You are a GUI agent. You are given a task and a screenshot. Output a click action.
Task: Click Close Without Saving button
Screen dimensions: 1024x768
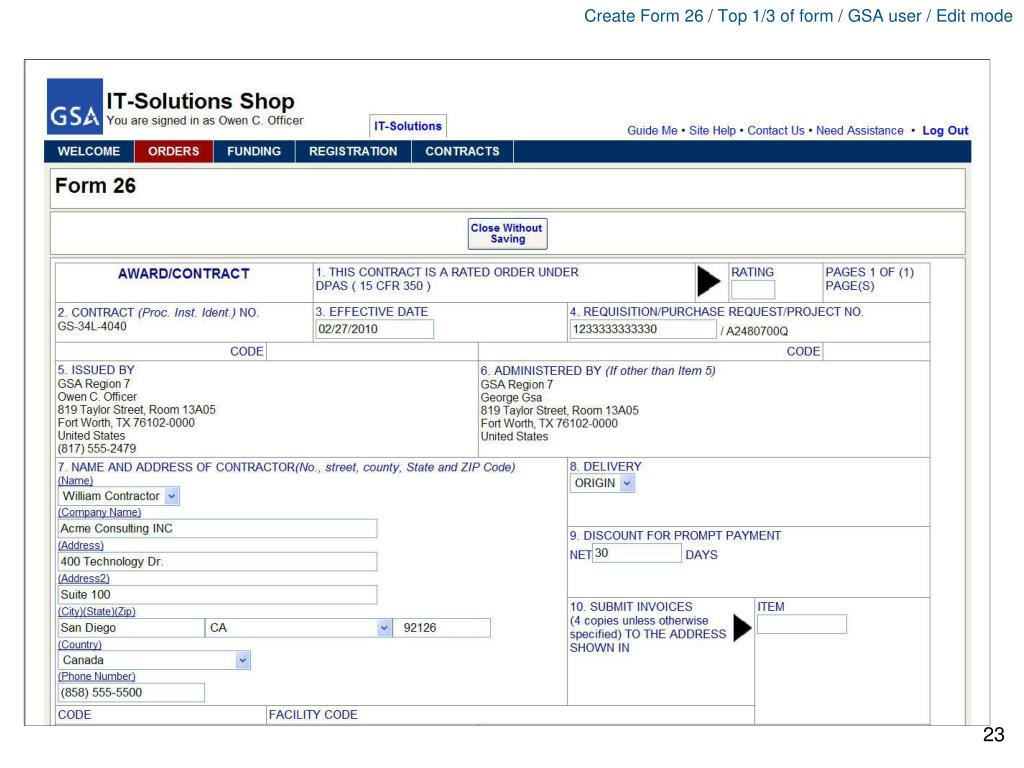[507, 234]
